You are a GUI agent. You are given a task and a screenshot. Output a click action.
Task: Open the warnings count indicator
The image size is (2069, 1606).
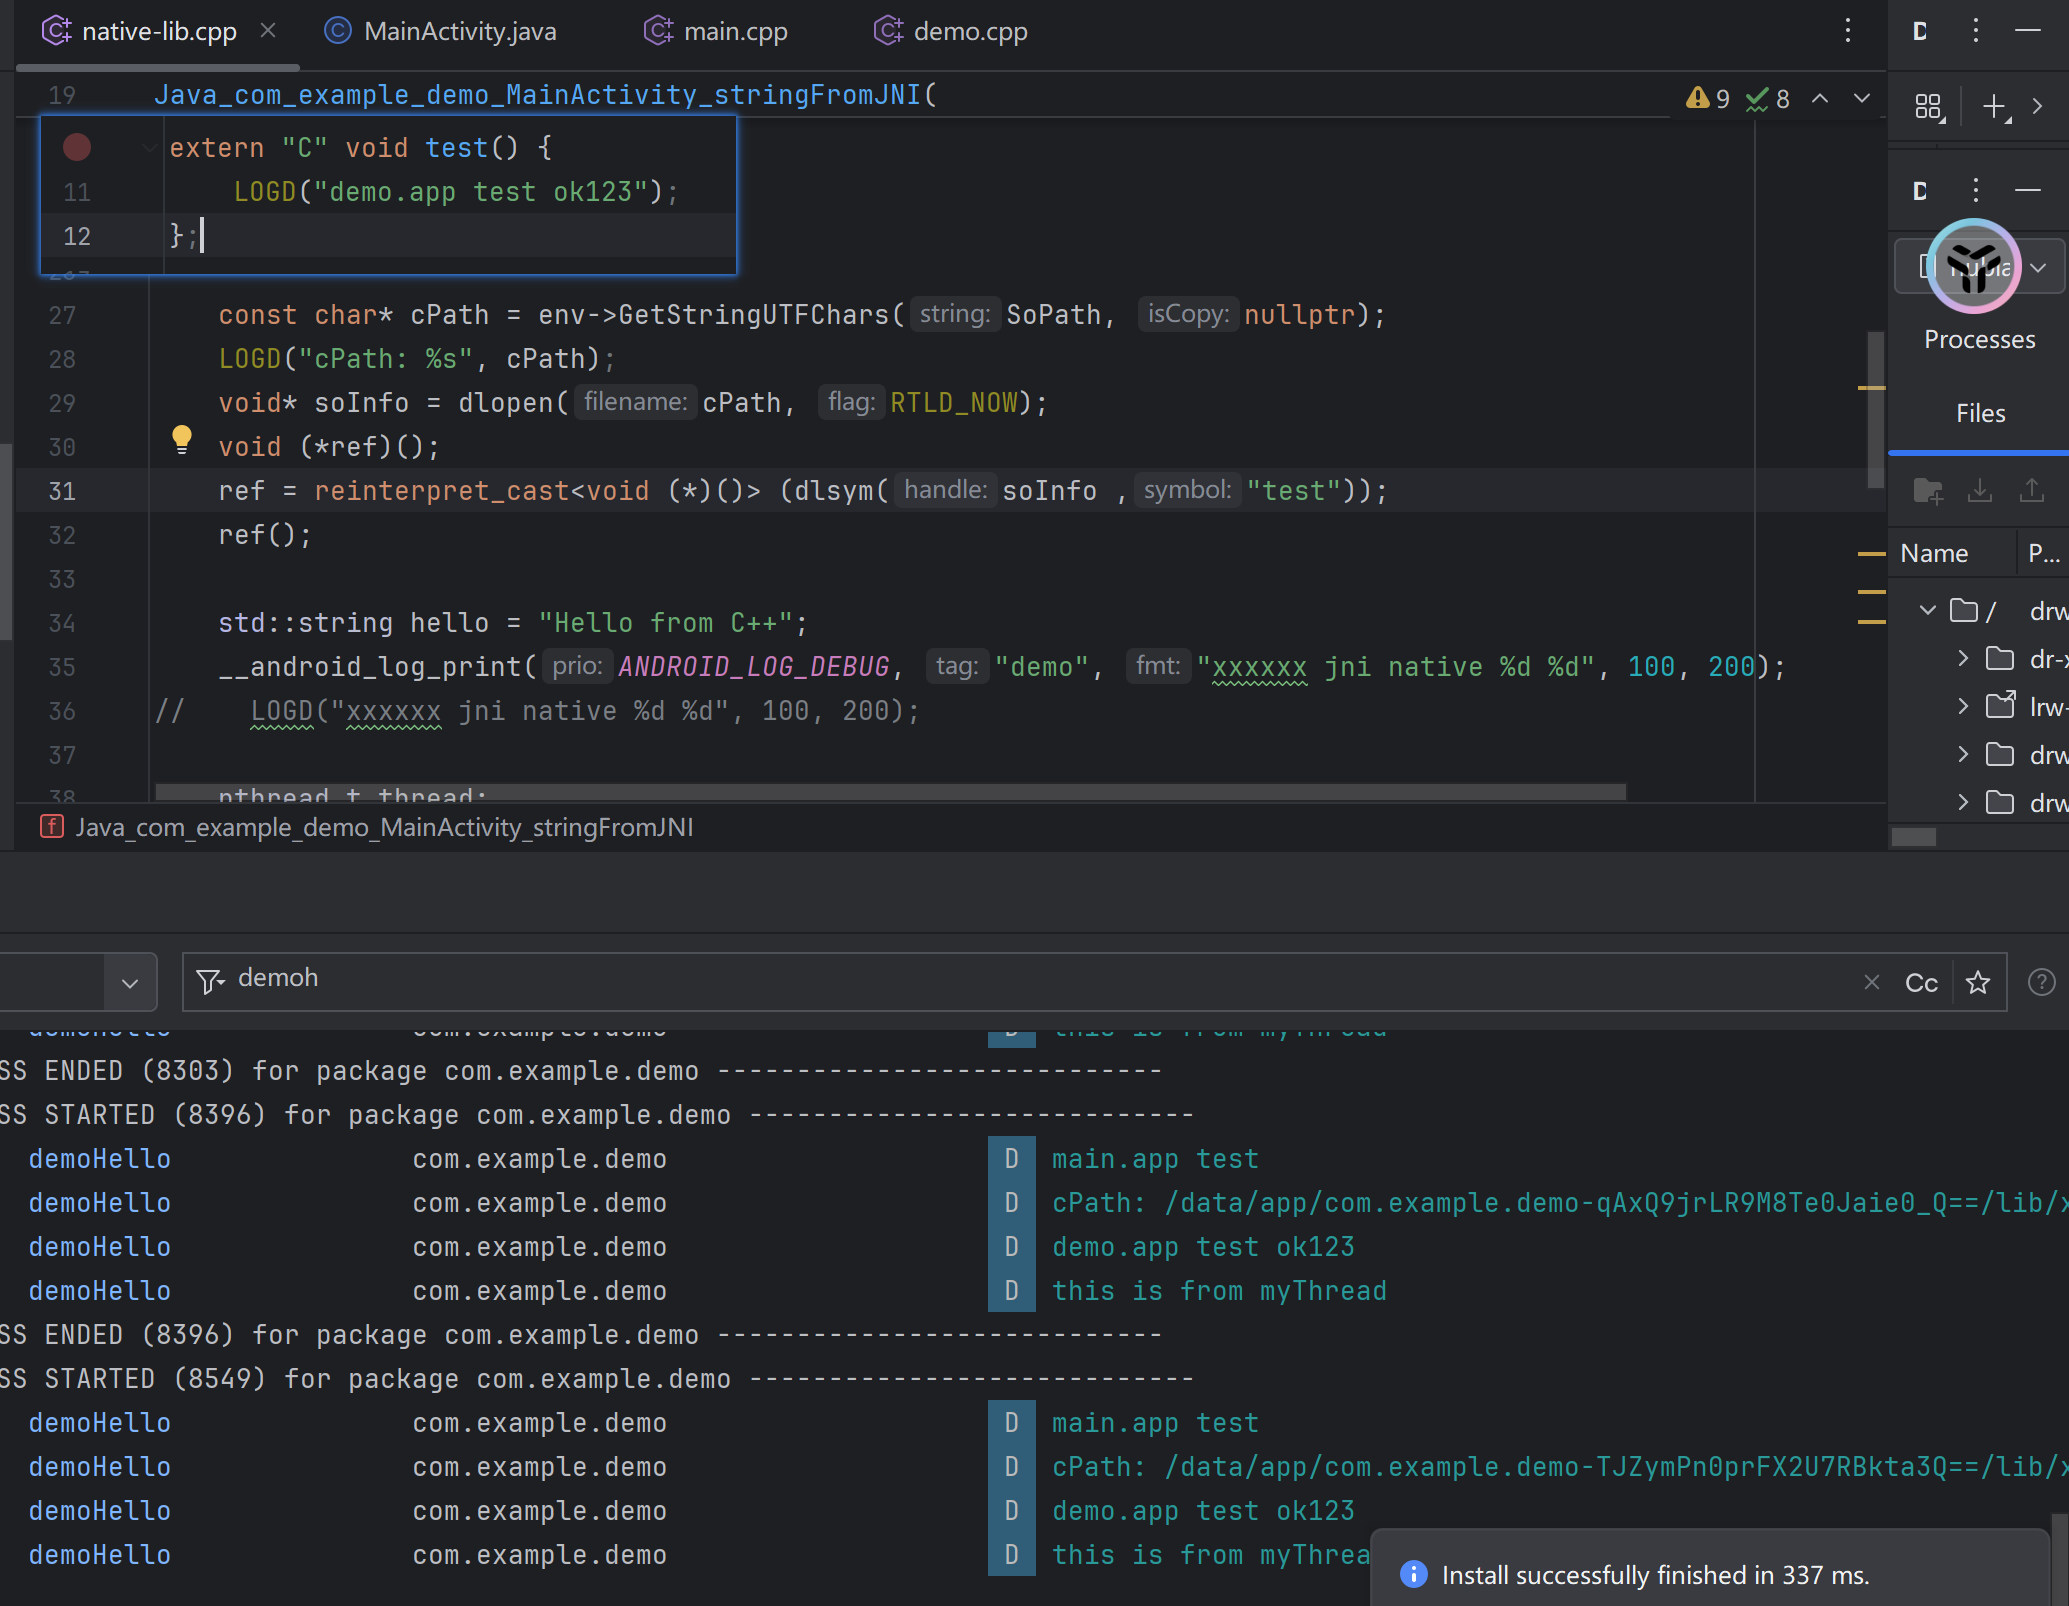[x=1708, y=99]
